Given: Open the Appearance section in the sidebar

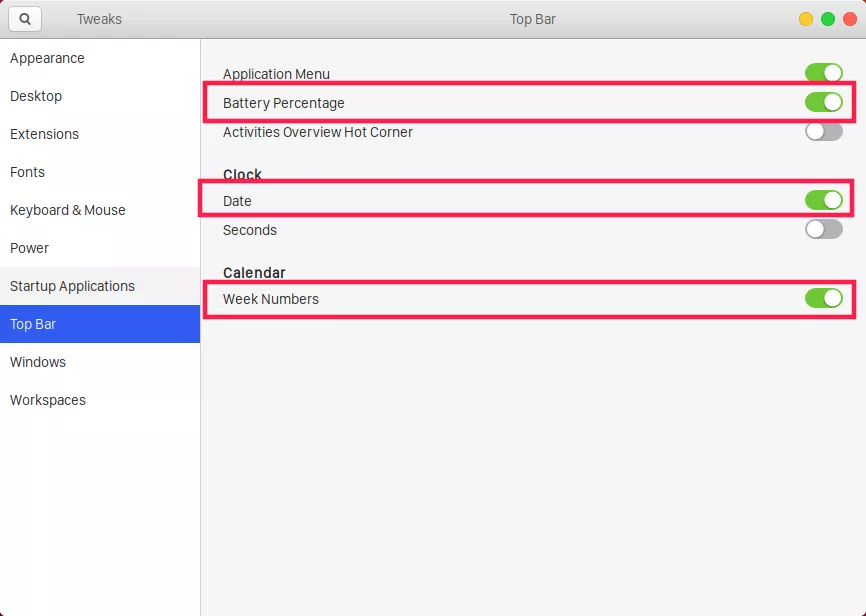Looking at the screenshot, I should pos(47,58).
